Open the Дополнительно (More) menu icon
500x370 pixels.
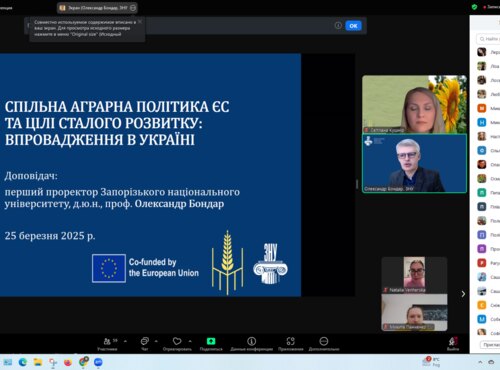click(x=324, y=341)
